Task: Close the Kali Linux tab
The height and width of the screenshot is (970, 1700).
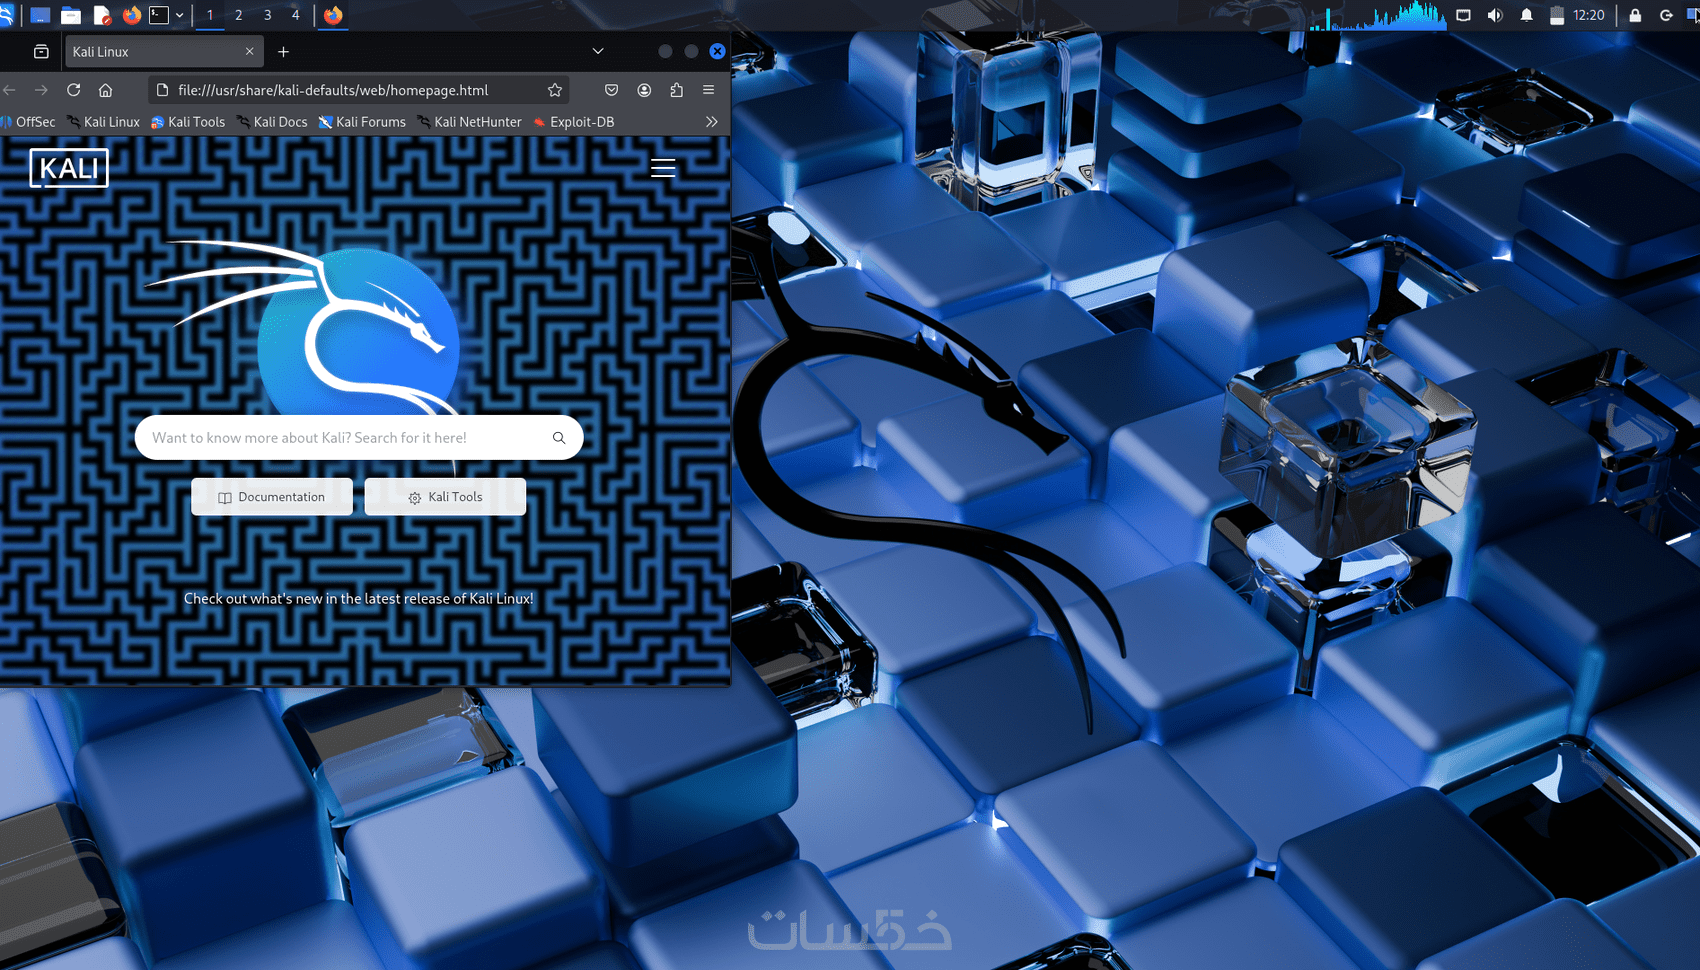Action: (x=250, y=52)
